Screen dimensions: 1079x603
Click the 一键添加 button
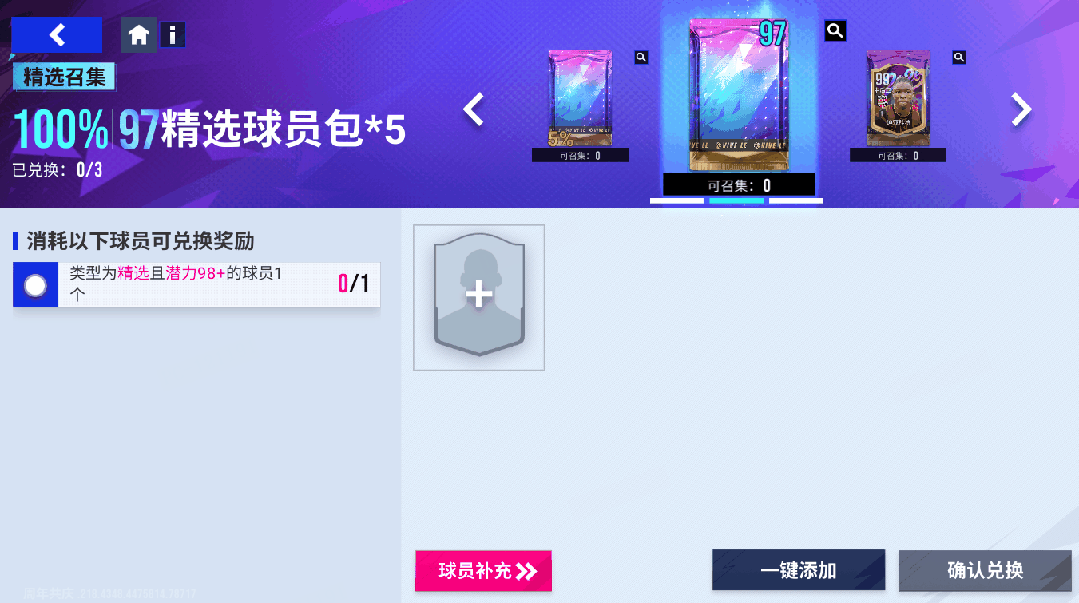(x=798, y=570)
